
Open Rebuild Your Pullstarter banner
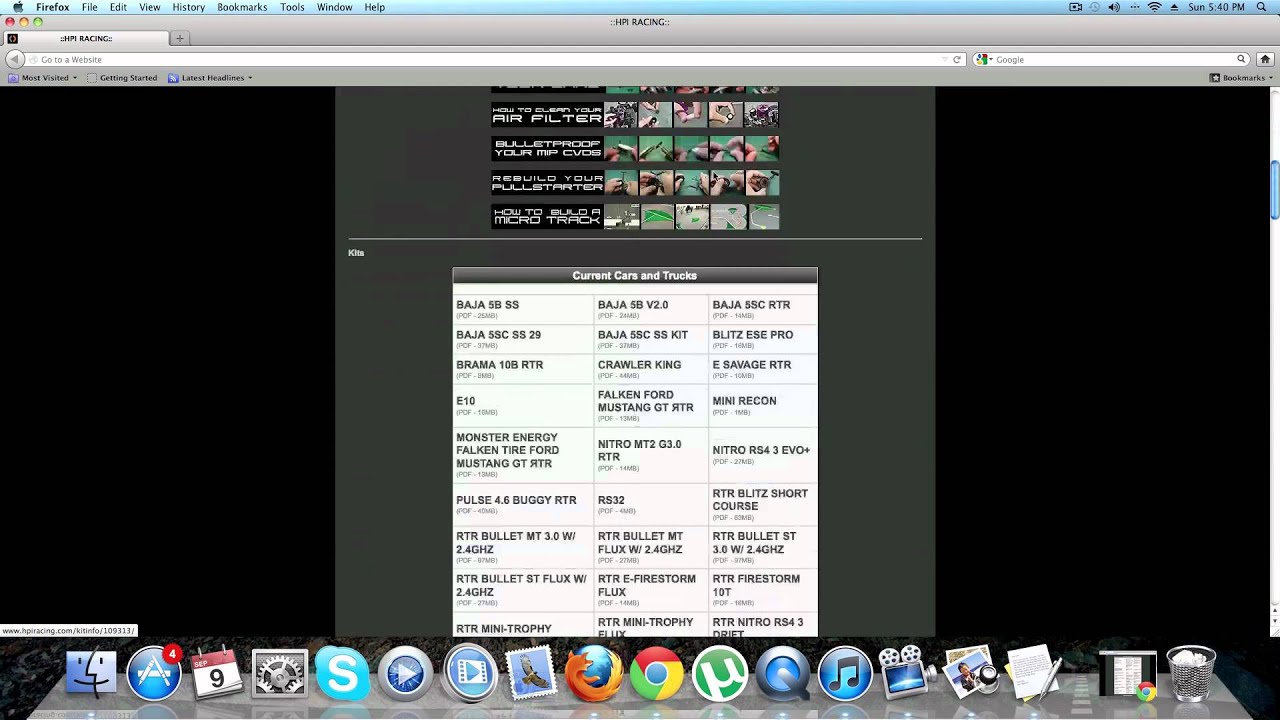tap(635, 183)
